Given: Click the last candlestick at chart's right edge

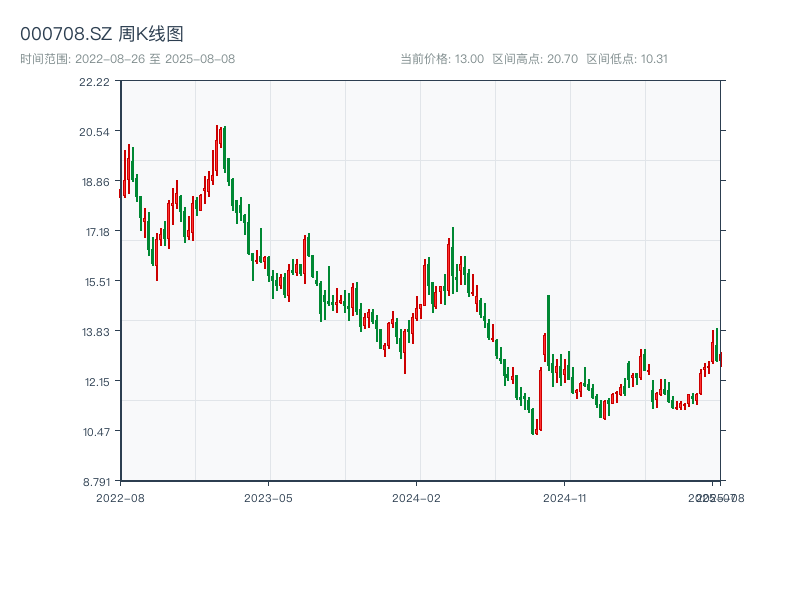Looking at the screenshot, I should pos(721,359).
